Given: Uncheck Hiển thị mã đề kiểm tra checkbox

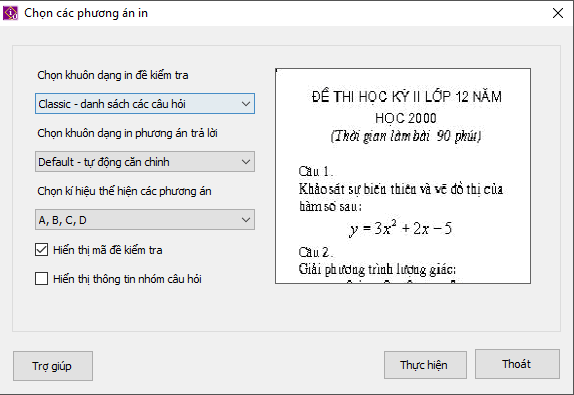Looking at the screenshot, I should coord(41,250).
